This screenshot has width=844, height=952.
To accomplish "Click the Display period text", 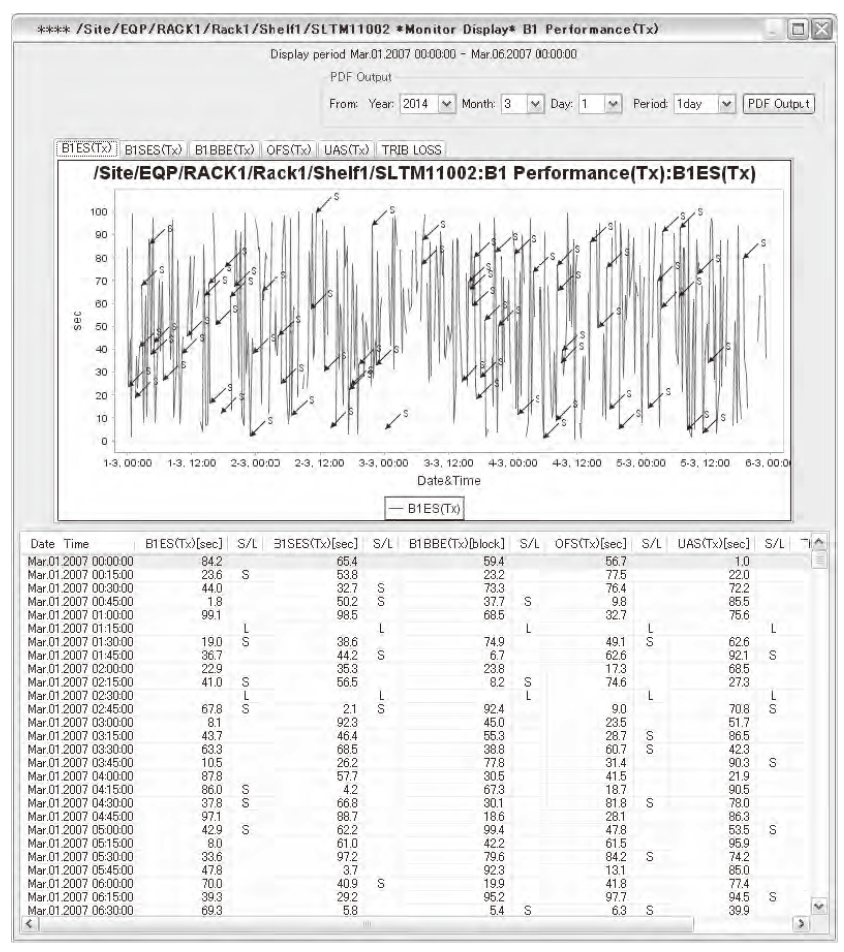I will click(x=423, y=54).
